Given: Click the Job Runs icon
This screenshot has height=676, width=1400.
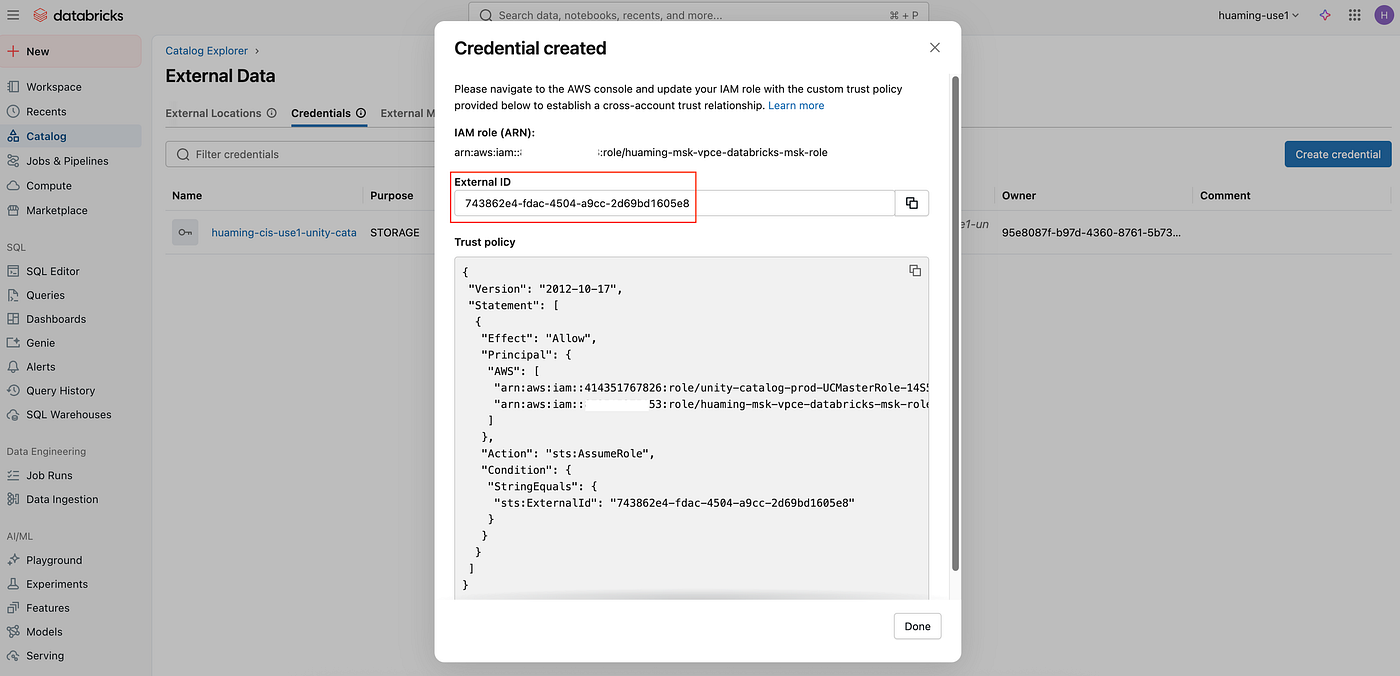Looking at the screenshot, I should point(14,476).
